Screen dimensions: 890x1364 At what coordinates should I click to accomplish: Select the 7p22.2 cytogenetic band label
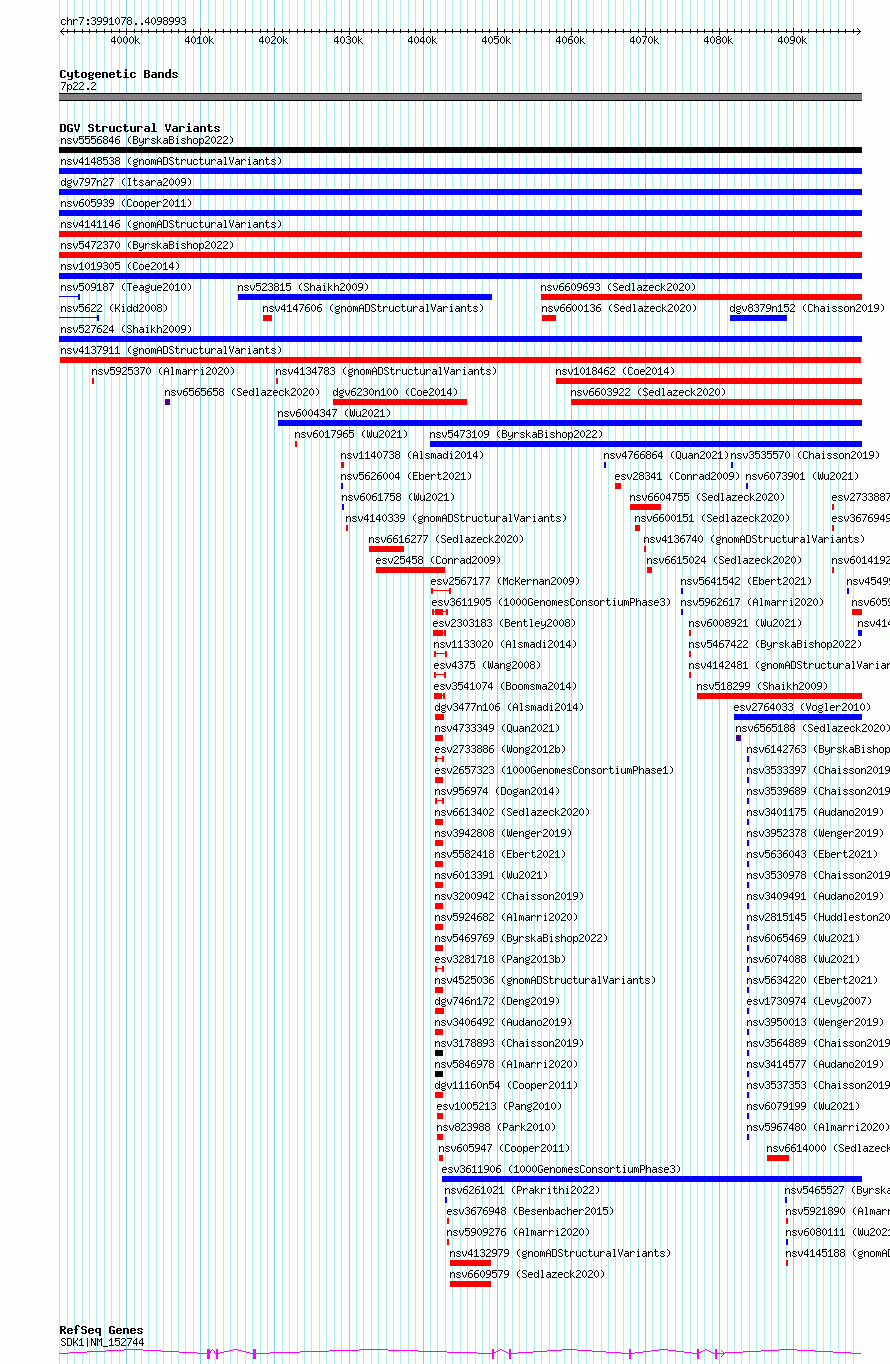point(78,86)
